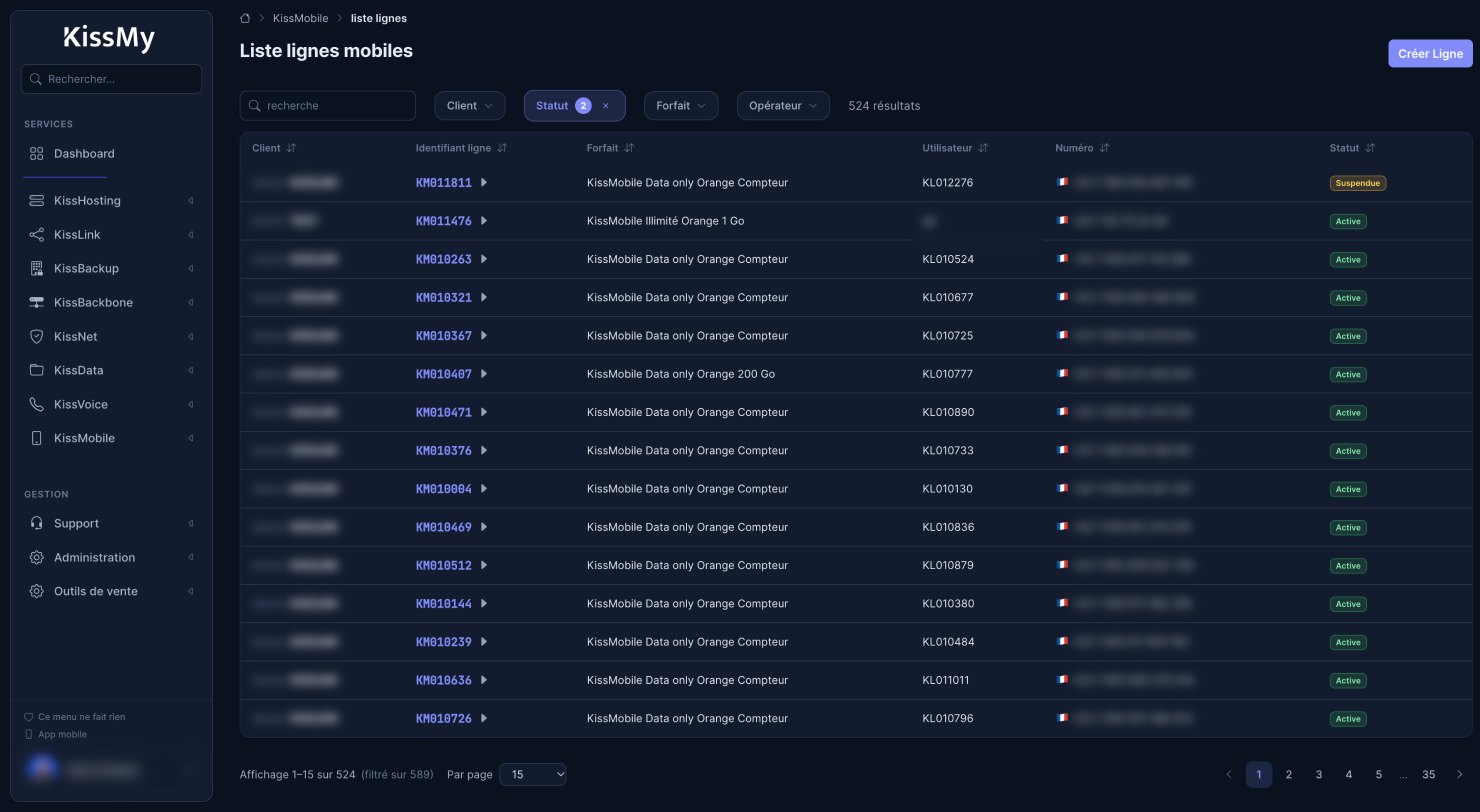Go to the next page arrow
Viewport: 1480px width, 812px height.
point(1459,775)
